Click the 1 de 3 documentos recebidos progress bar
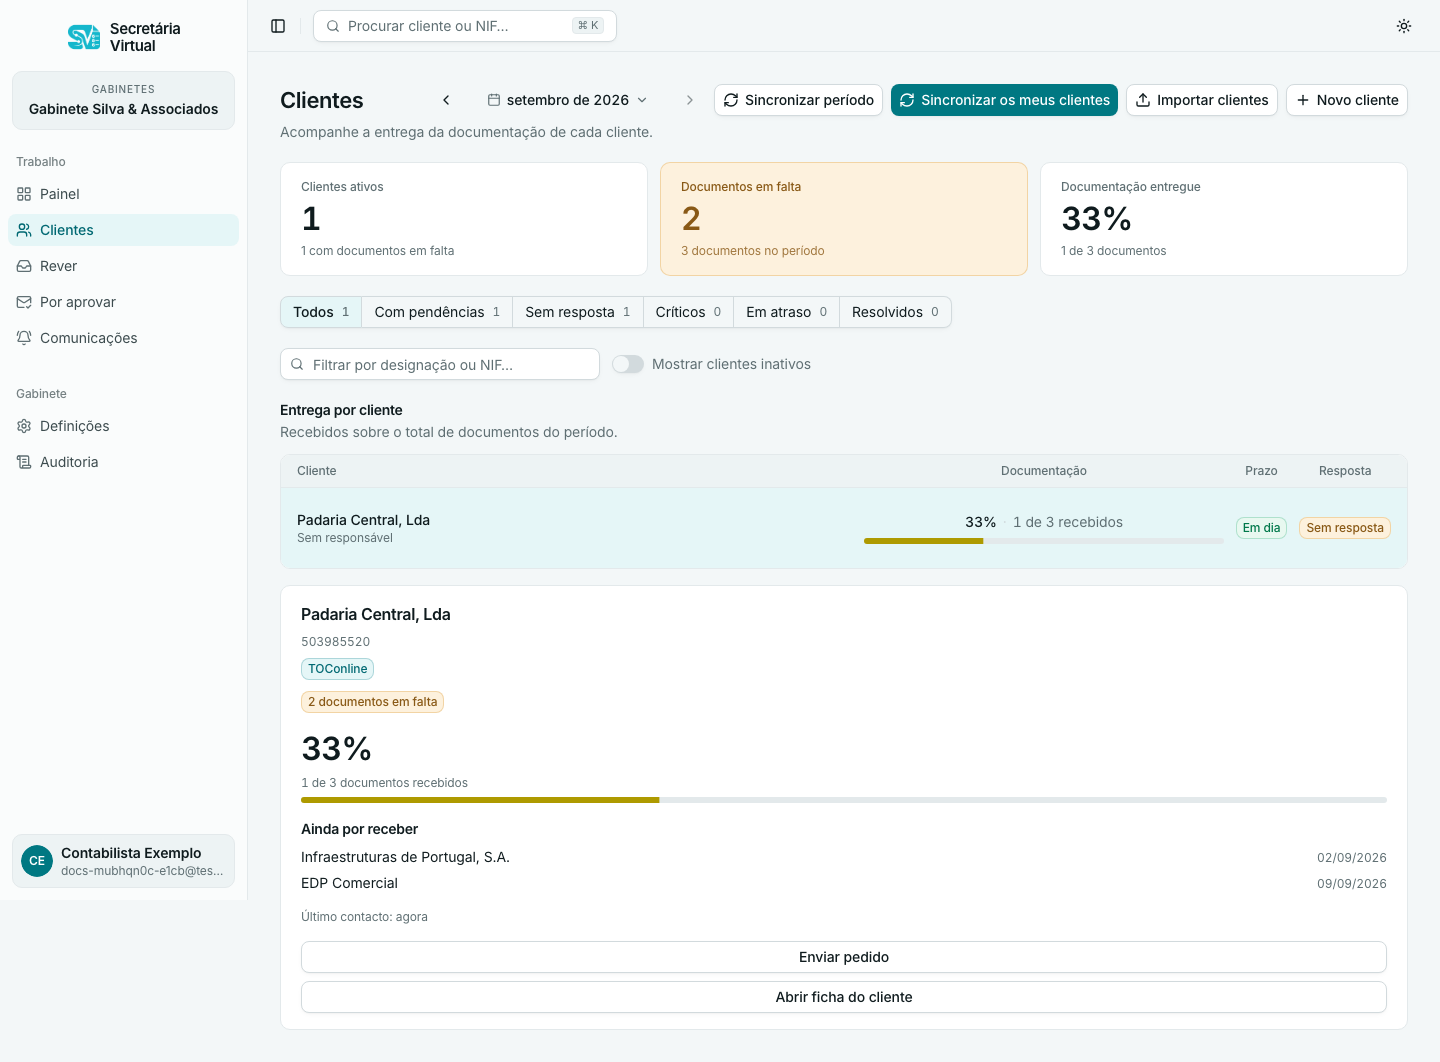This screenshot has width=1440, height=1062. tap(844, 800)
